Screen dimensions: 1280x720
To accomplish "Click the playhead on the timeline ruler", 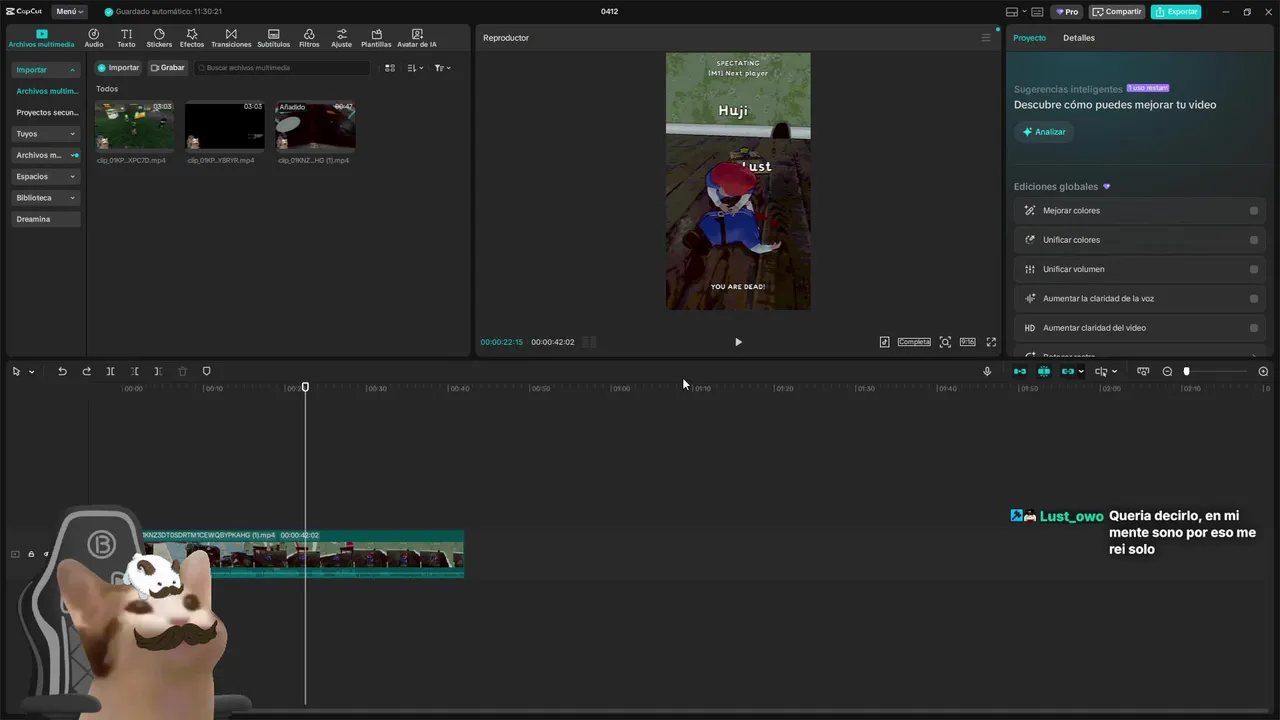I will pyautogui.click(x=305, y=387).
